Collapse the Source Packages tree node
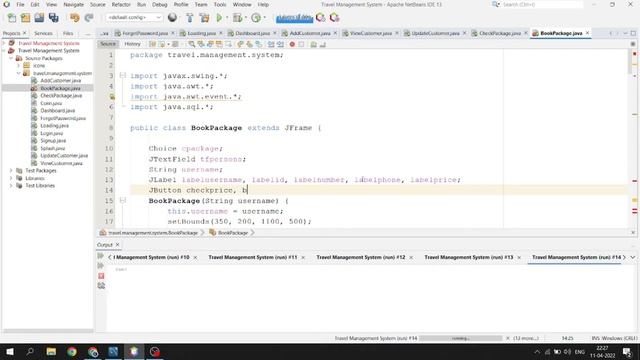Screen dimensions: 640x360 click(11, 58)
